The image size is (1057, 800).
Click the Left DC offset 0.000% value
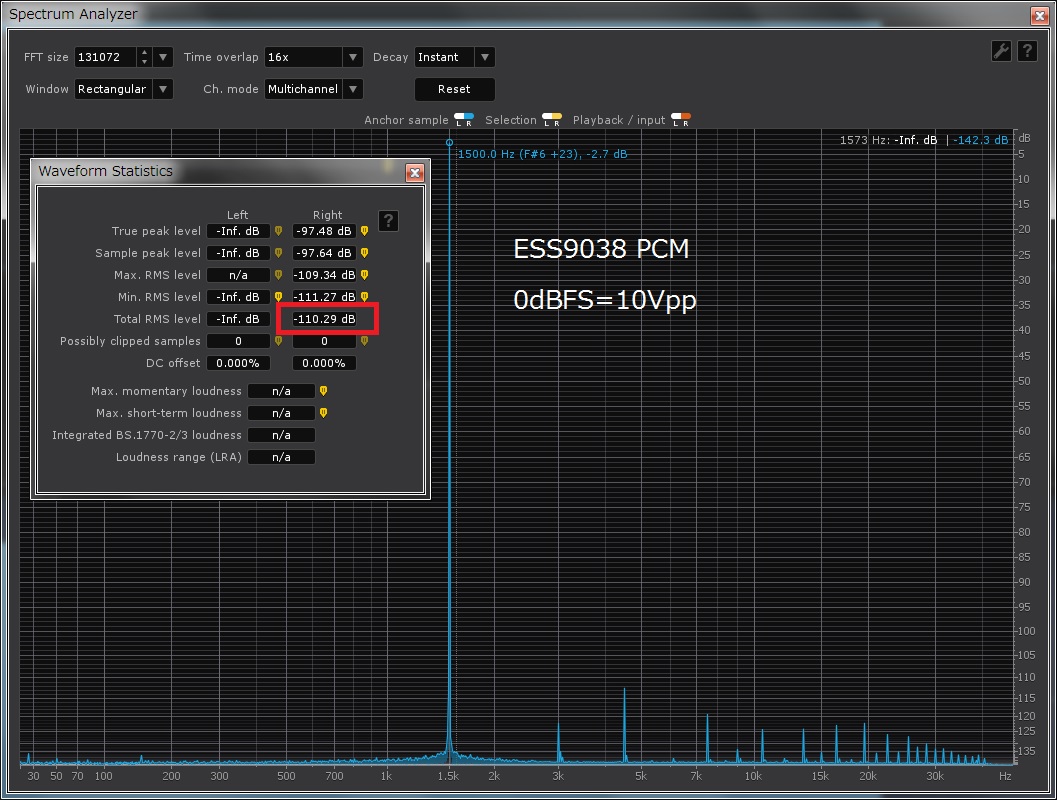[238, 363]
